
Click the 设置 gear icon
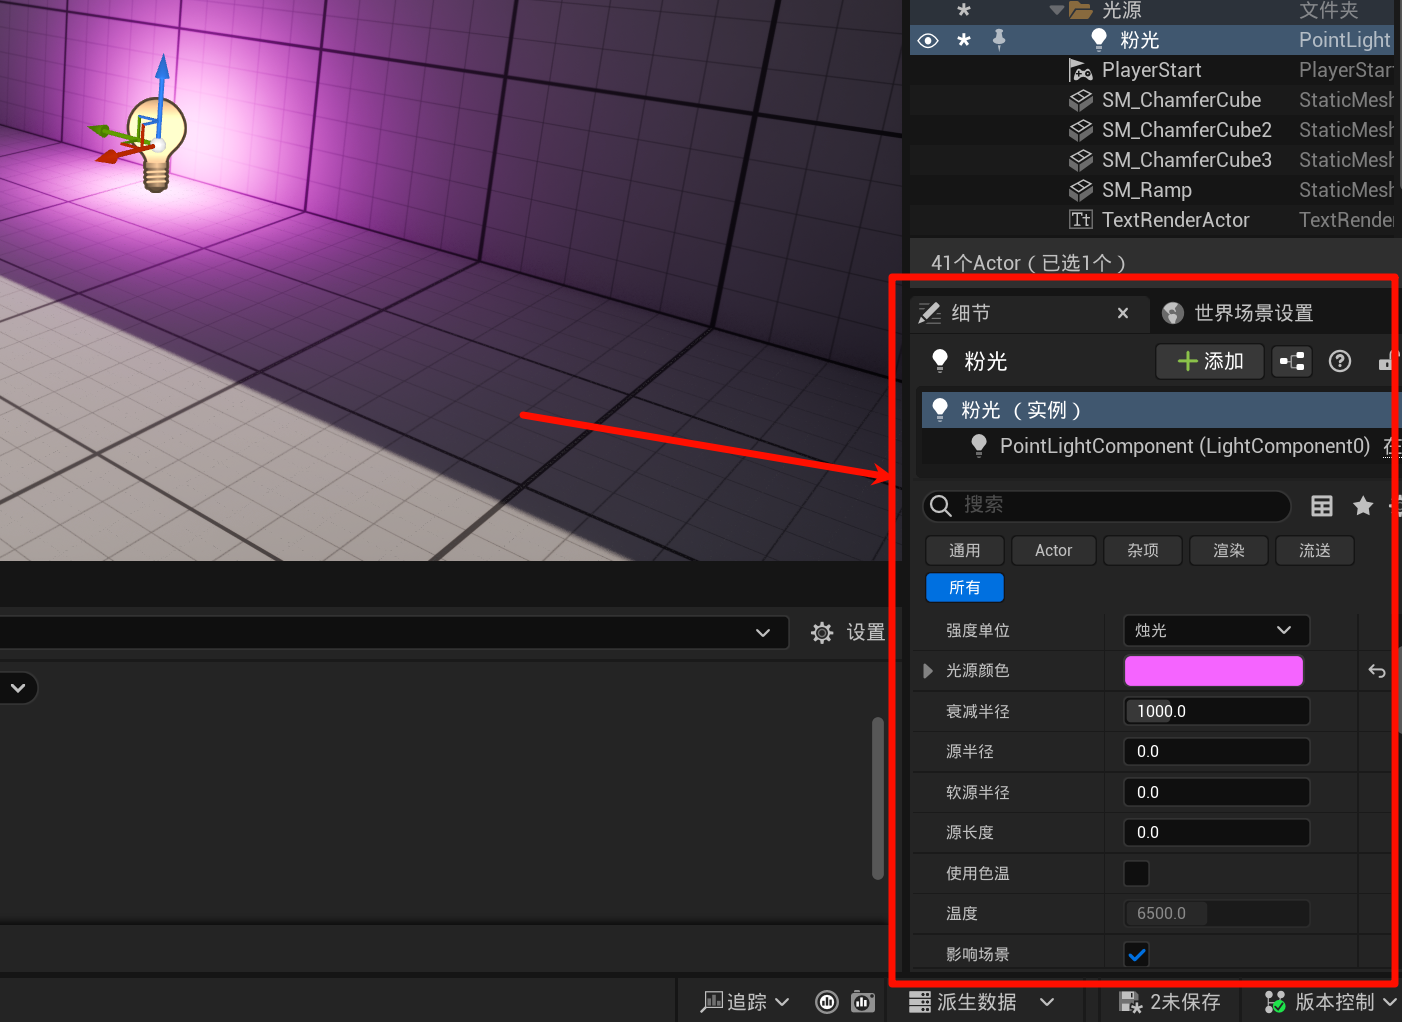click(x=822, y=632)
